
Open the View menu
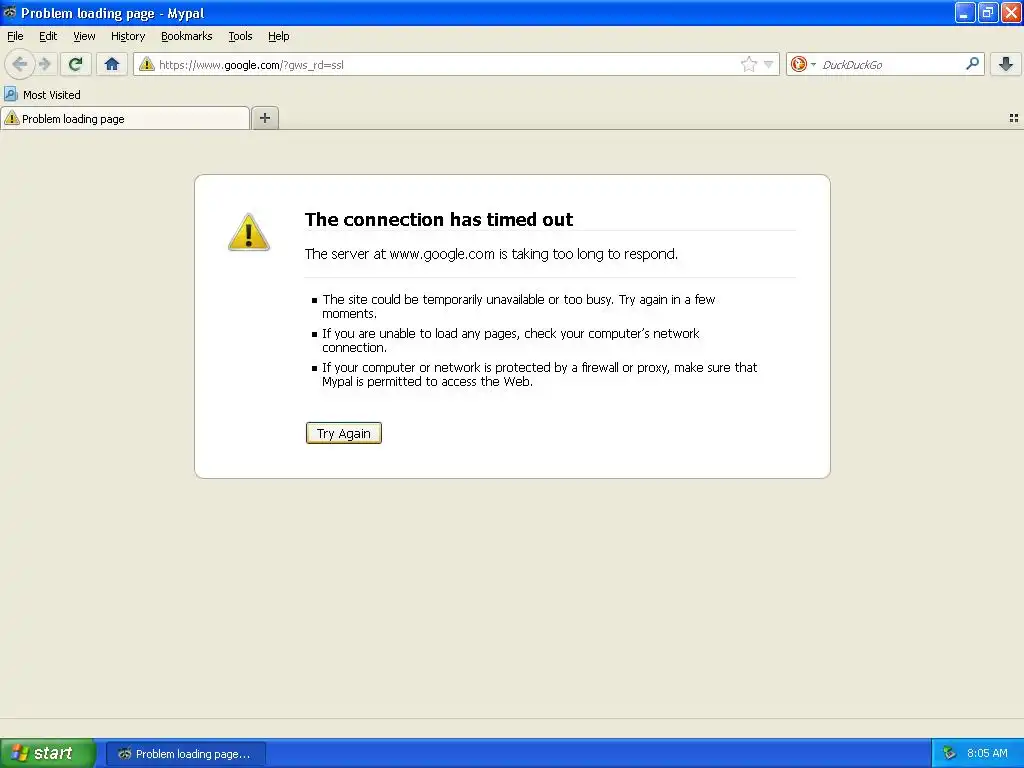[x=84, y=36]
